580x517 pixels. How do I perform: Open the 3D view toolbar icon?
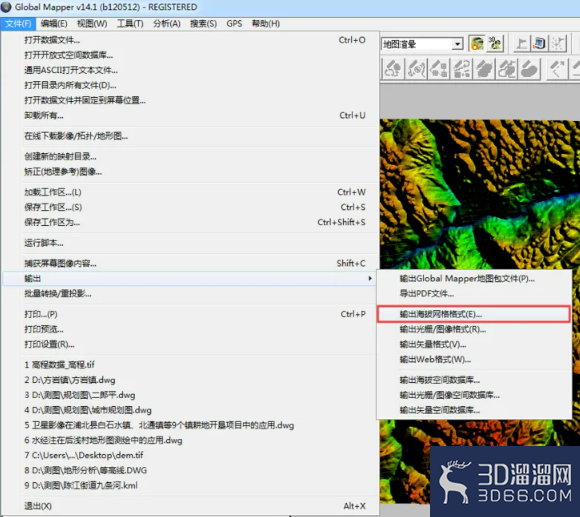click(495, 44)
